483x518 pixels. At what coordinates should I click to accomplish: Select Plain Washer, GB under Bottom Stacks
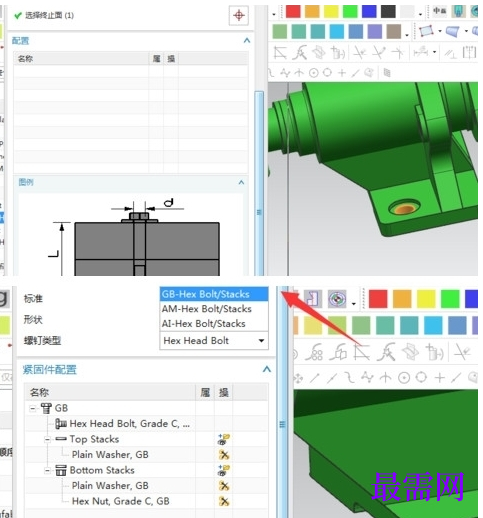110,486
